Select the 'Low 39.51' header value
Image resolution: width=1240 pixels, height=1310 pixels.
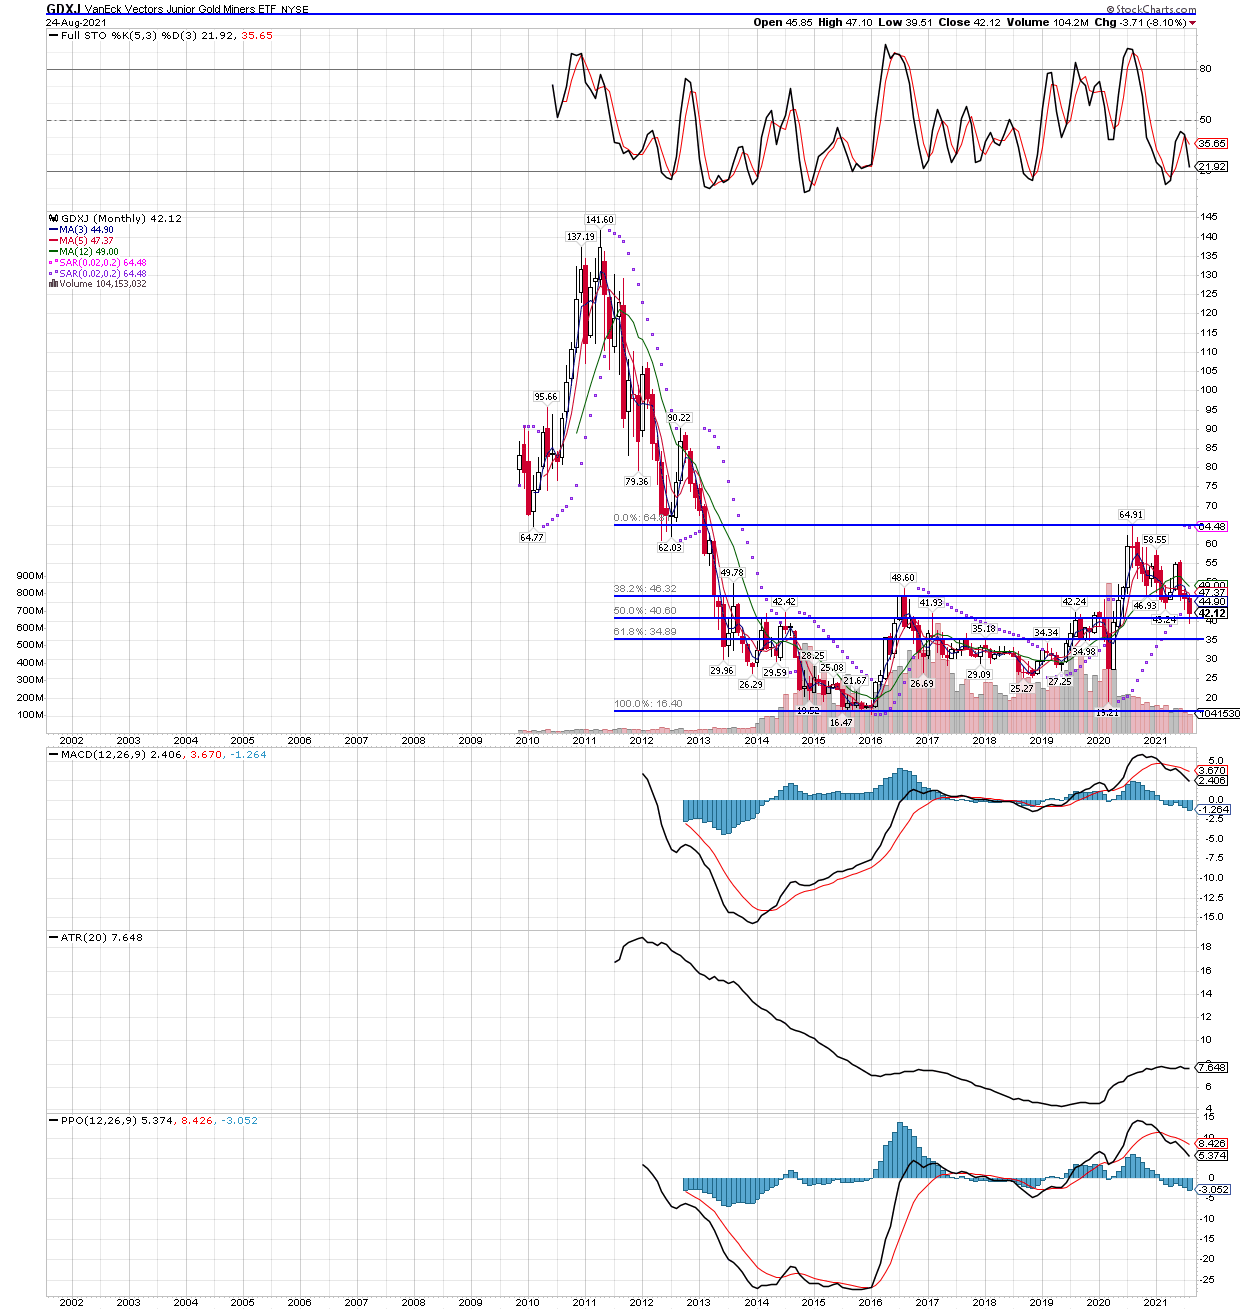(x=905, y=22)
